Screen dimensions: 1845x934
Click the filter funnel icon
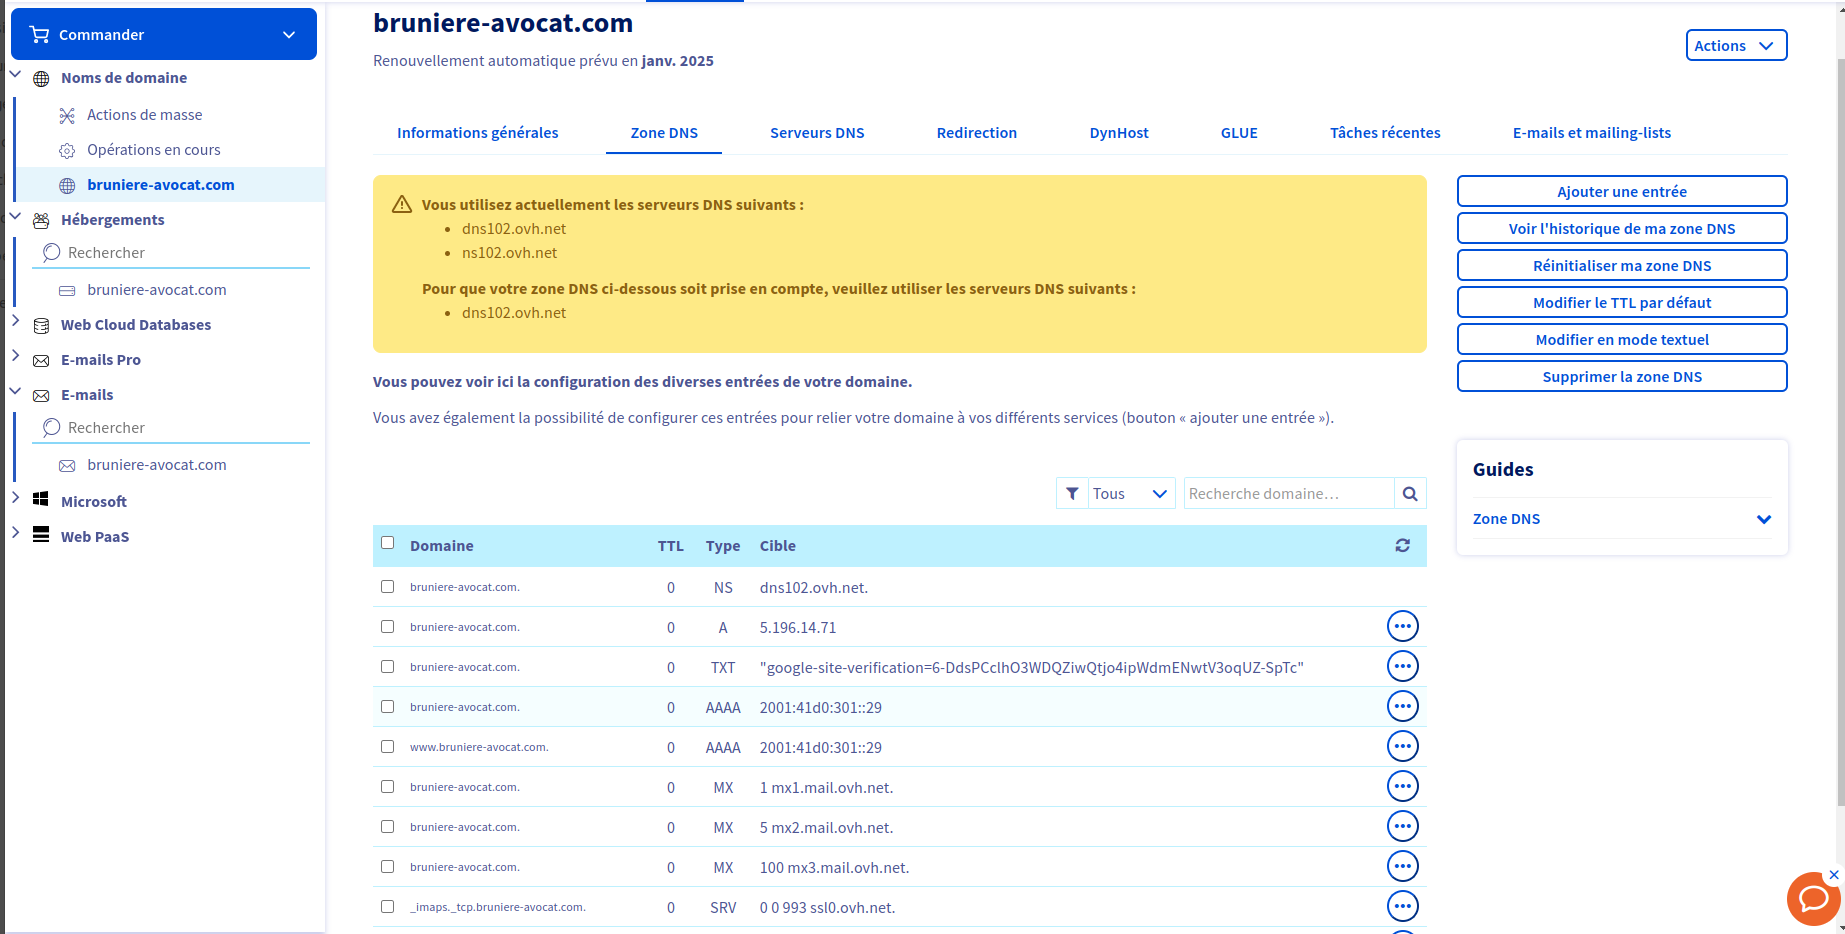[x=1072, y=494]
